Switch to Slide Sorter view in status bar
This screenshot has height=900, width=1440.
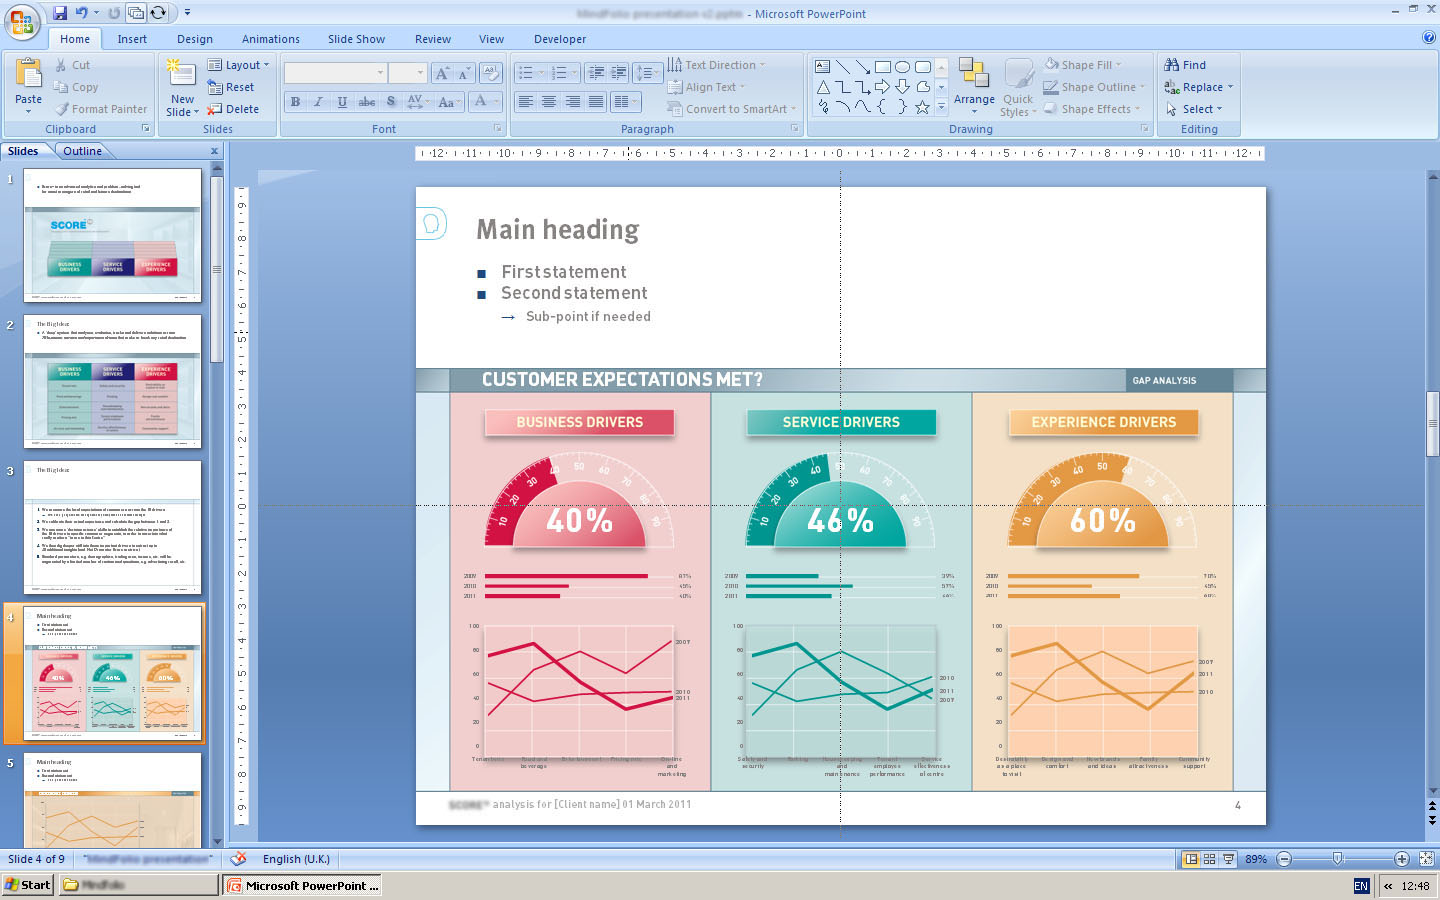tap(1210, 859)
